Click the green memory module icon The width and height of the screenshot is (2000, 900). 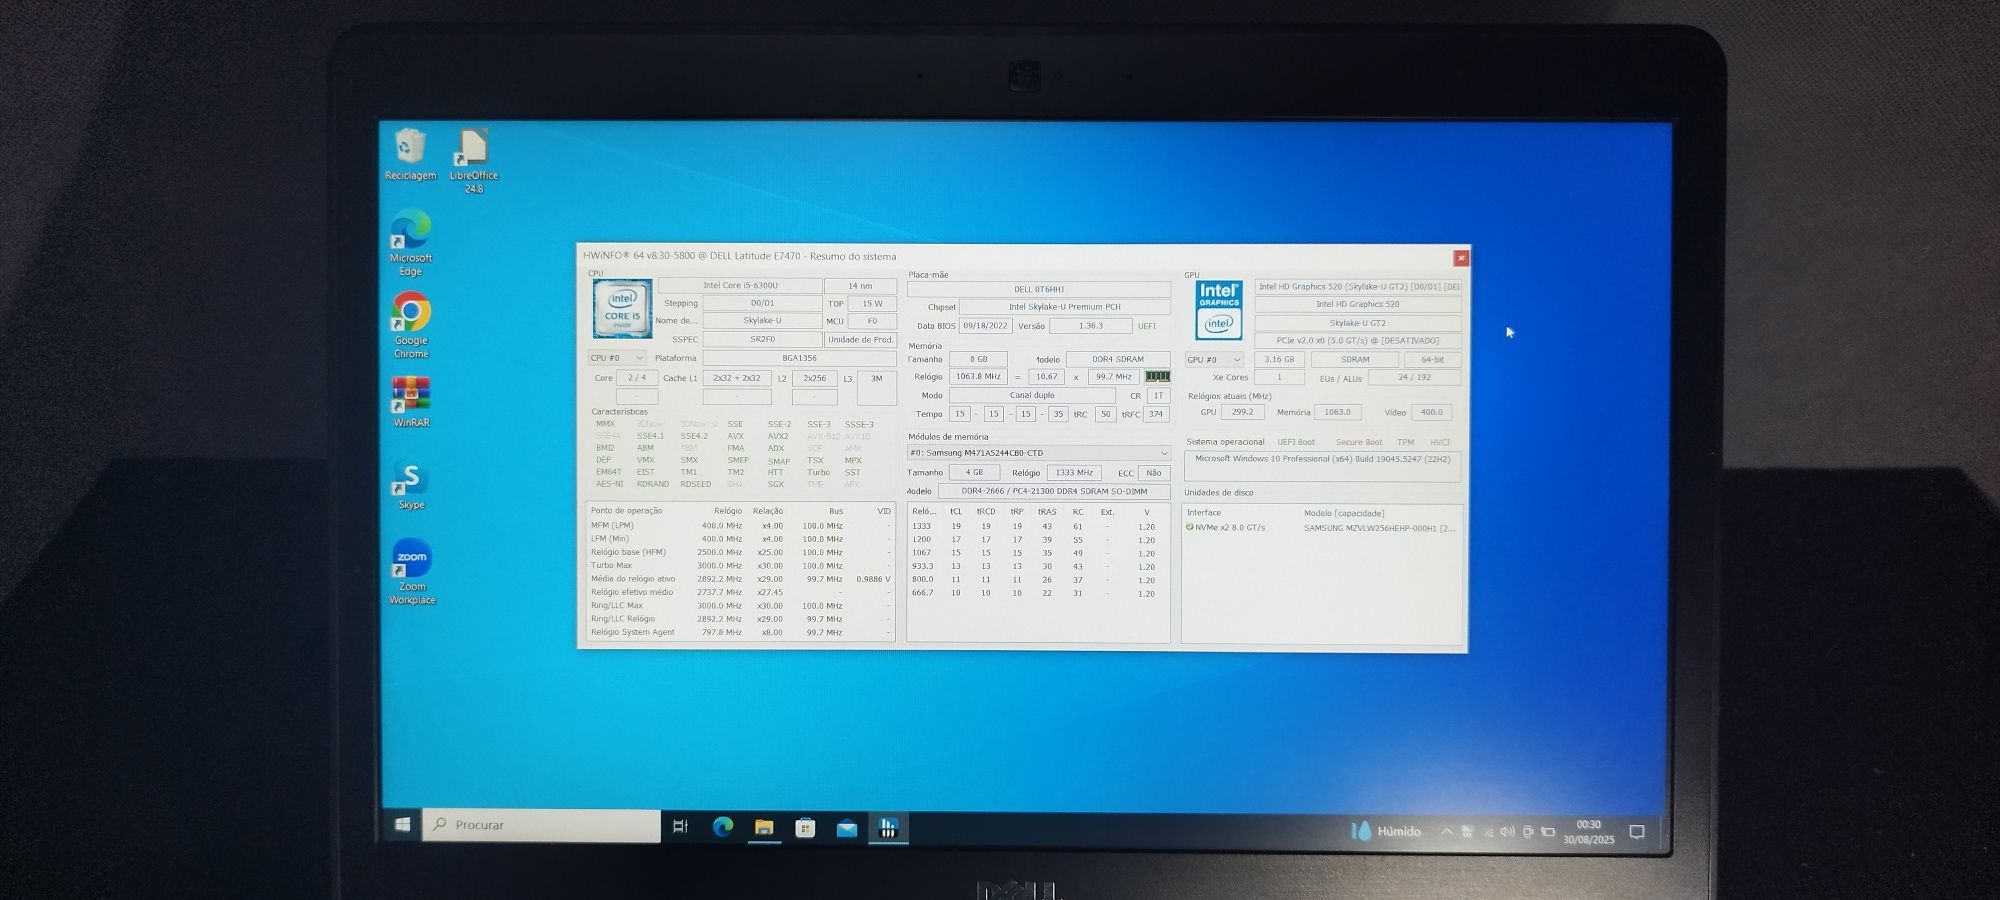click(1157, 376)
